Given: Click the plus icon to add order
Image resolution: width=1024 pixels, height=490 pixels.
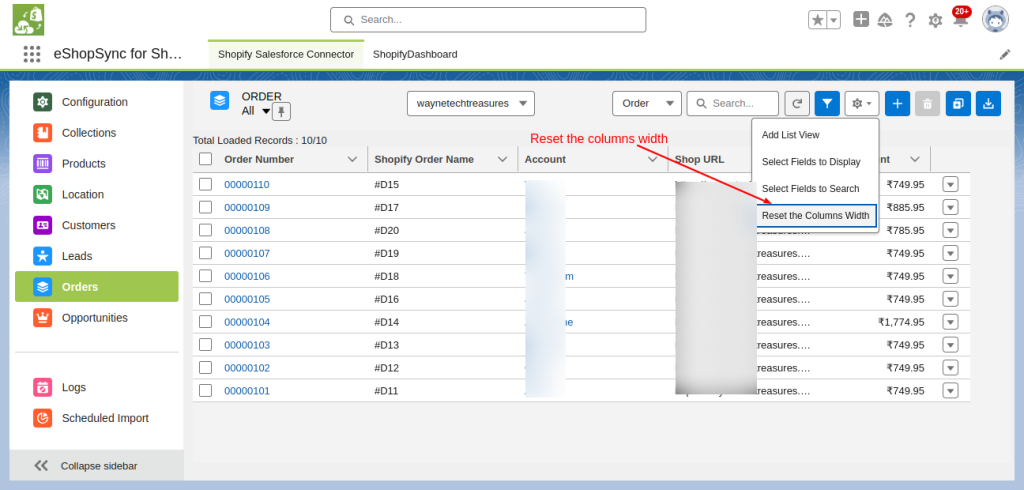Looking at the screenshot, I should tap(897, 103).
